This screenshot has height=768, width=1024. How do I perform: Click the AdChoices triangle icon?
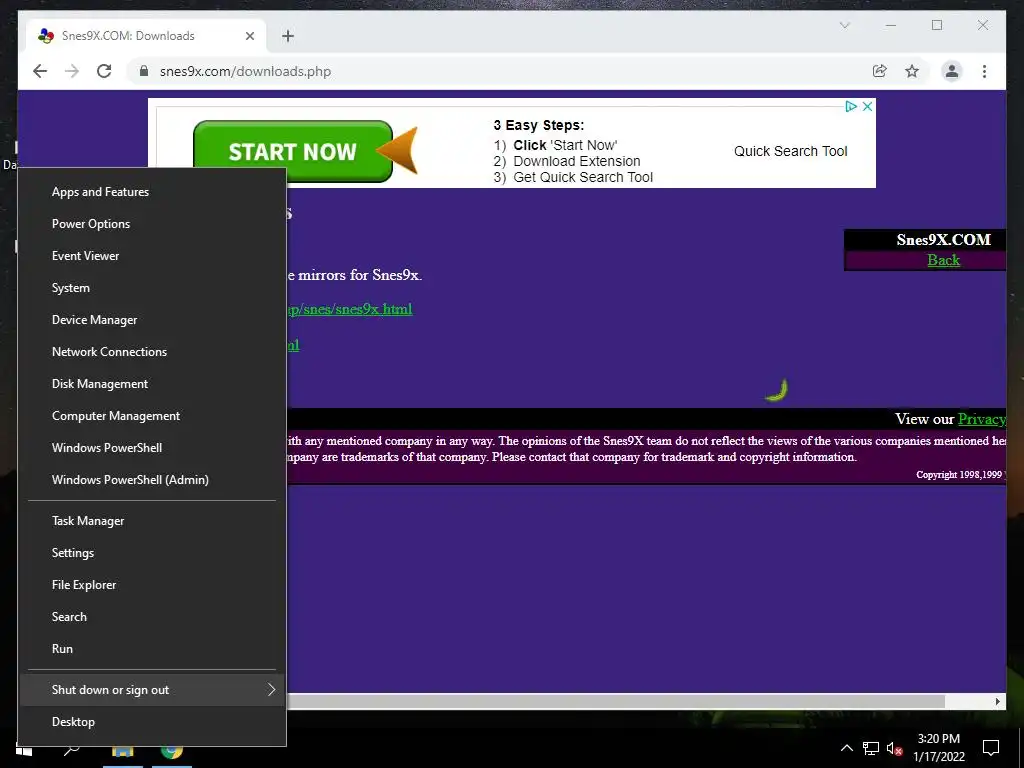[851, 106]
